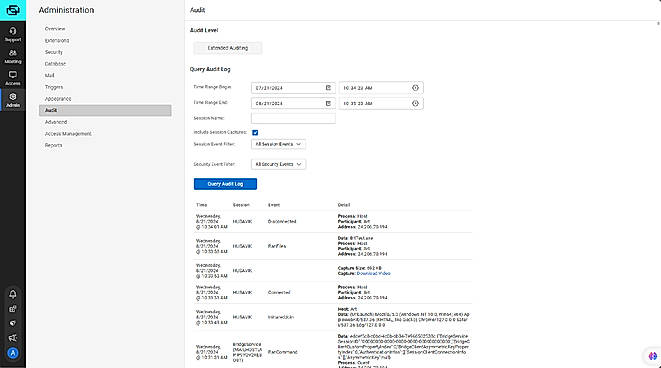
Task: Expand the Security Event Filter dropdown
Action: pyautogui.click(x=278, y=164)
